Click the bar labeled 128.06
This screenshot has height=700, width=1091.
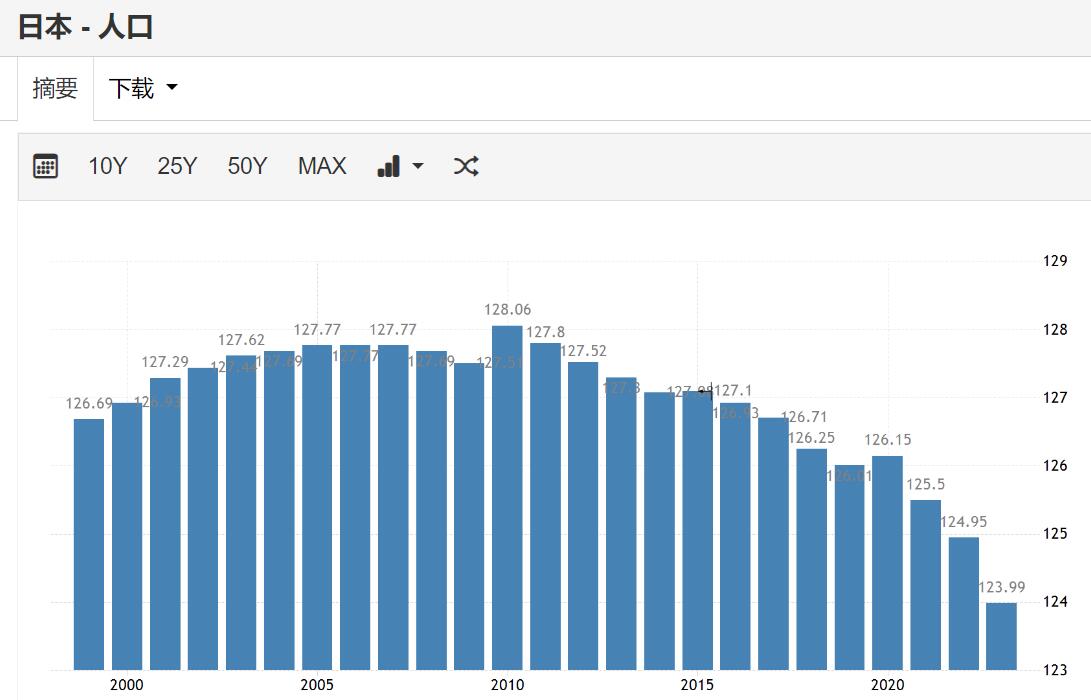[507, 498]
